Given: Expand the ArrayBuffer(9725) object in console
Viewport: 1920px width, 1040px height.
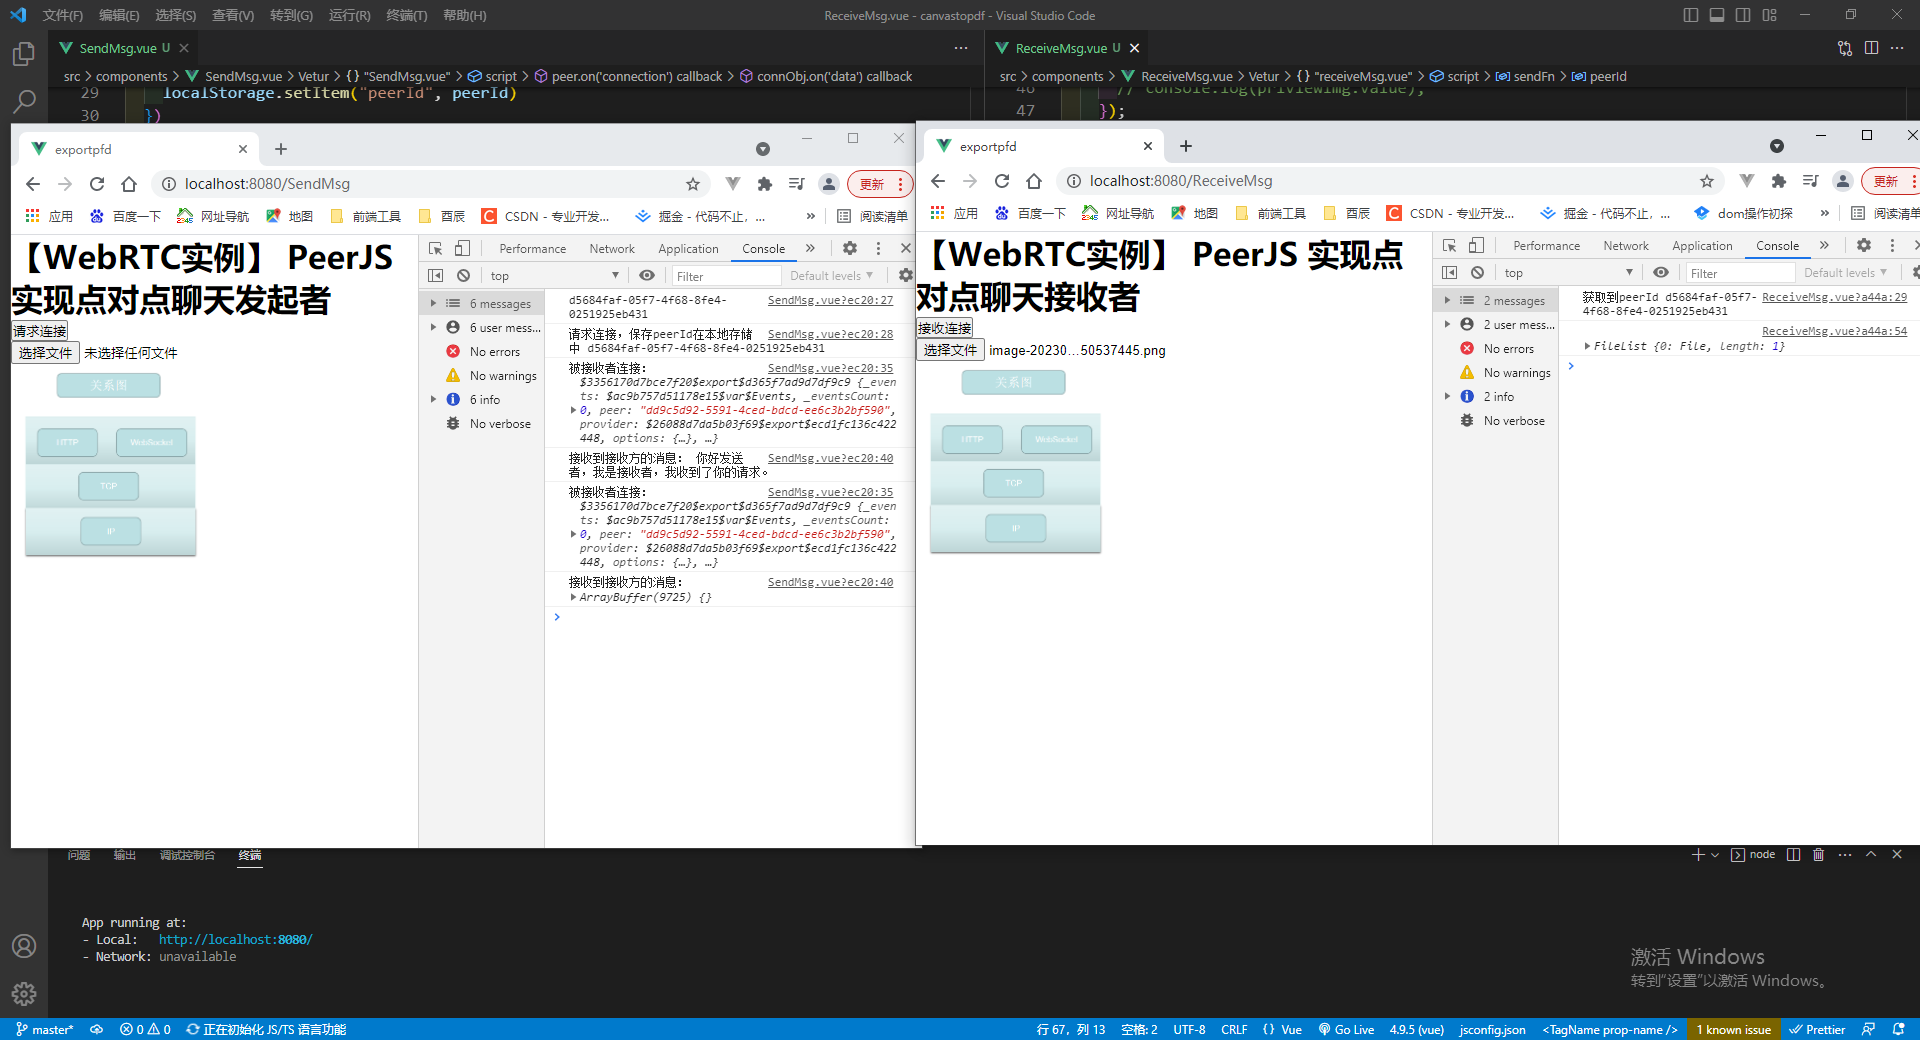Looking at the screenshot, I should click(573, 598).
